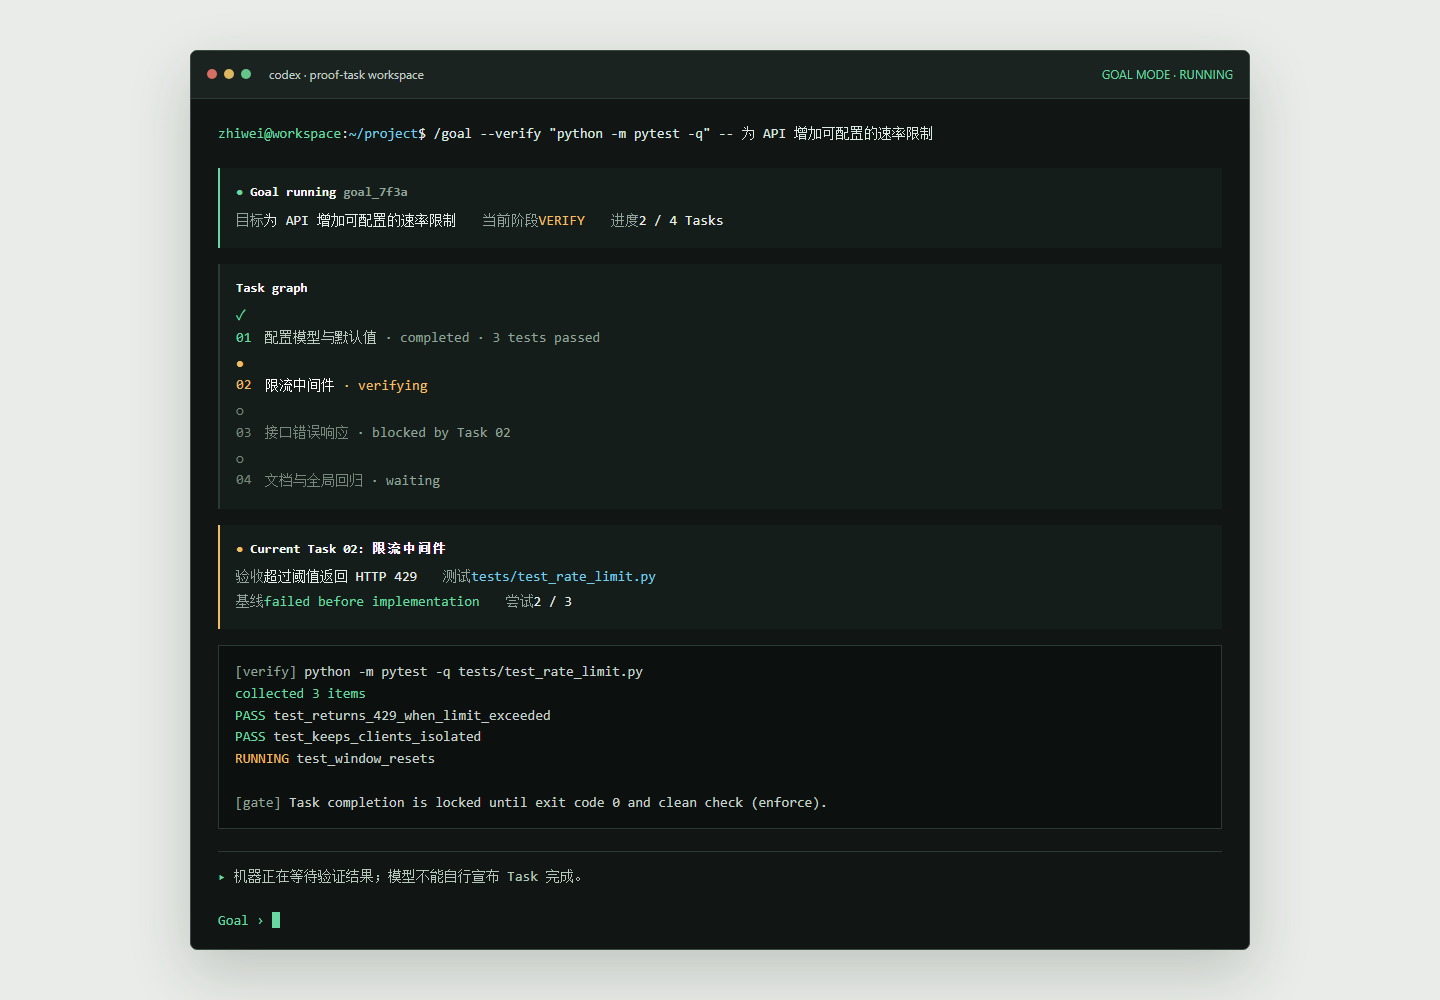Click the GOAL MODE · RUNNING status
1440x1000 pixels.
pos(1167,75)
